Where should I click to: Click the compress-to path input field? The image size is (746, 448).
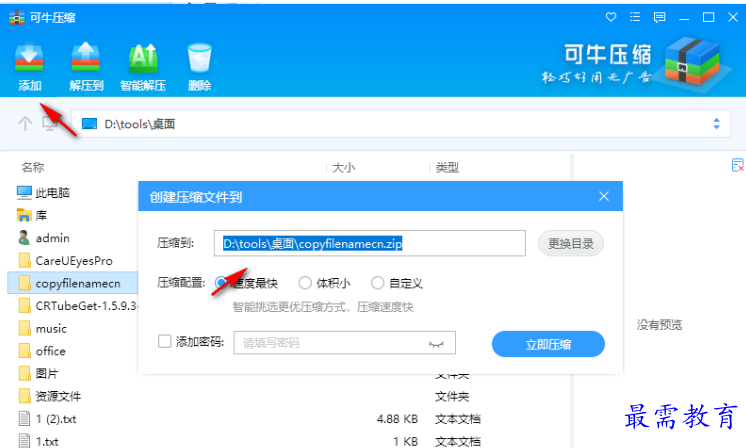tap(370, 243)
